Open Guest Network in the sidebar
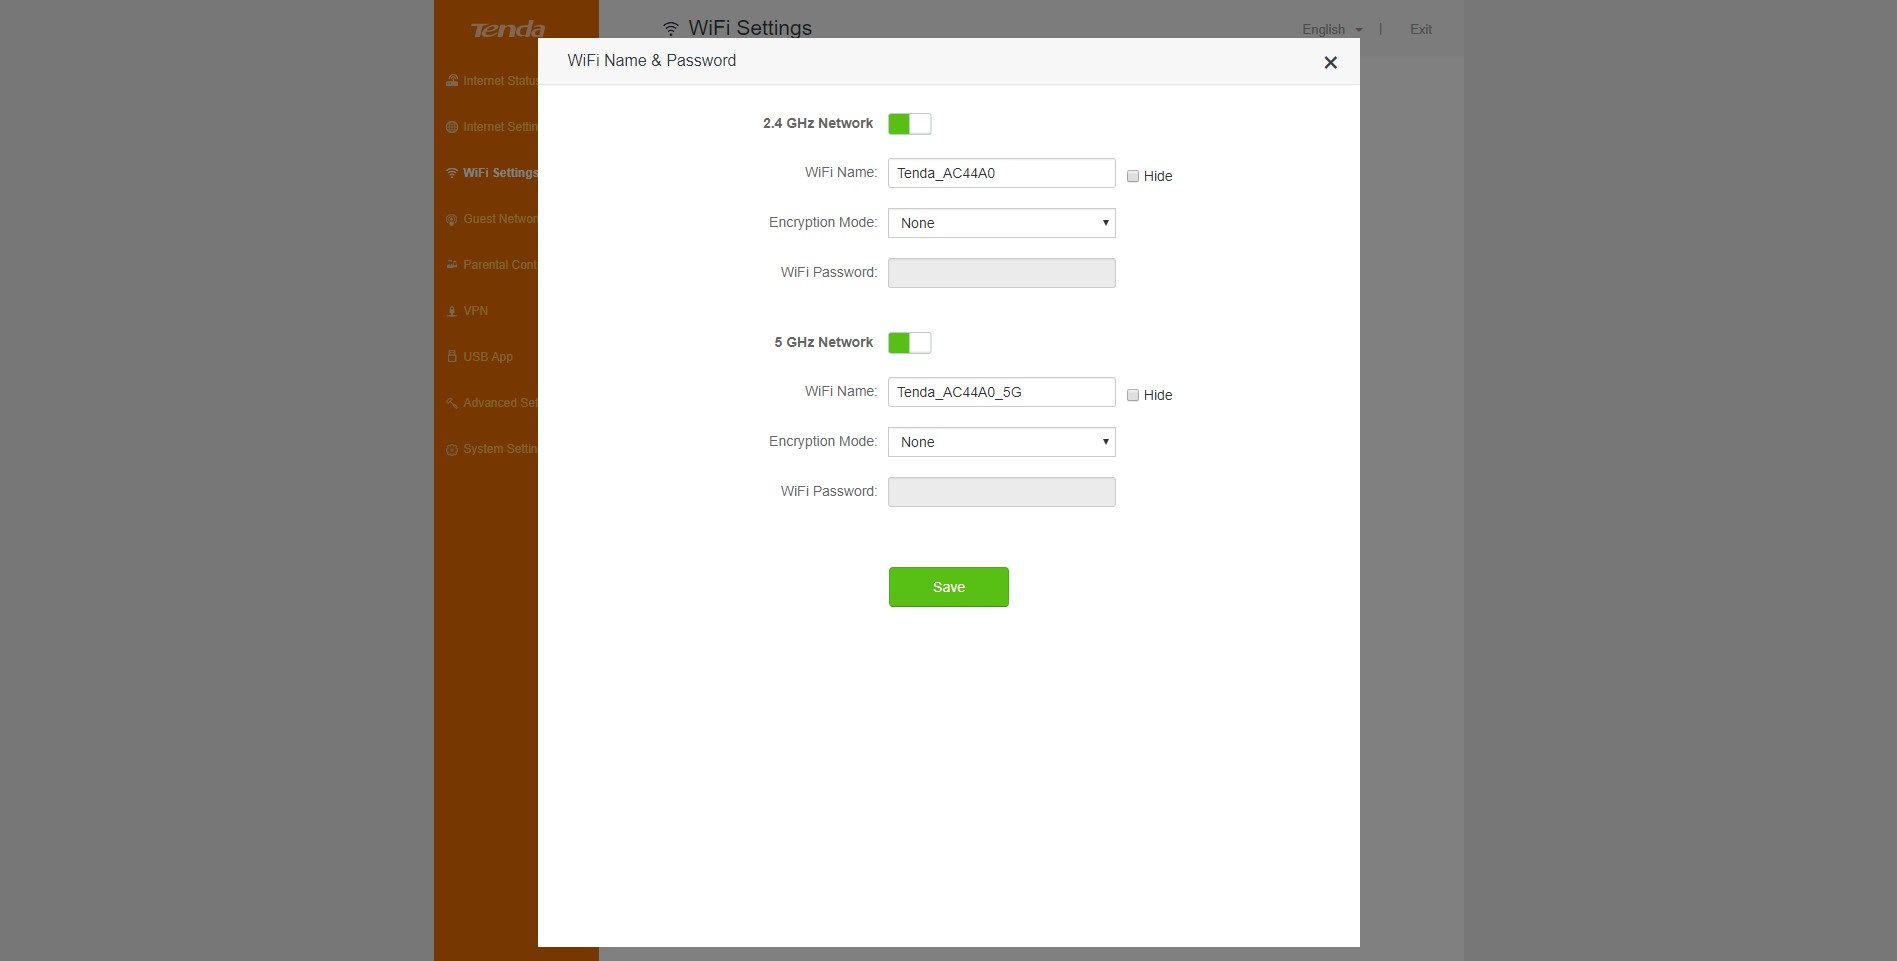The width and height of the screenshot is (1897, 961). coord(491,219)
